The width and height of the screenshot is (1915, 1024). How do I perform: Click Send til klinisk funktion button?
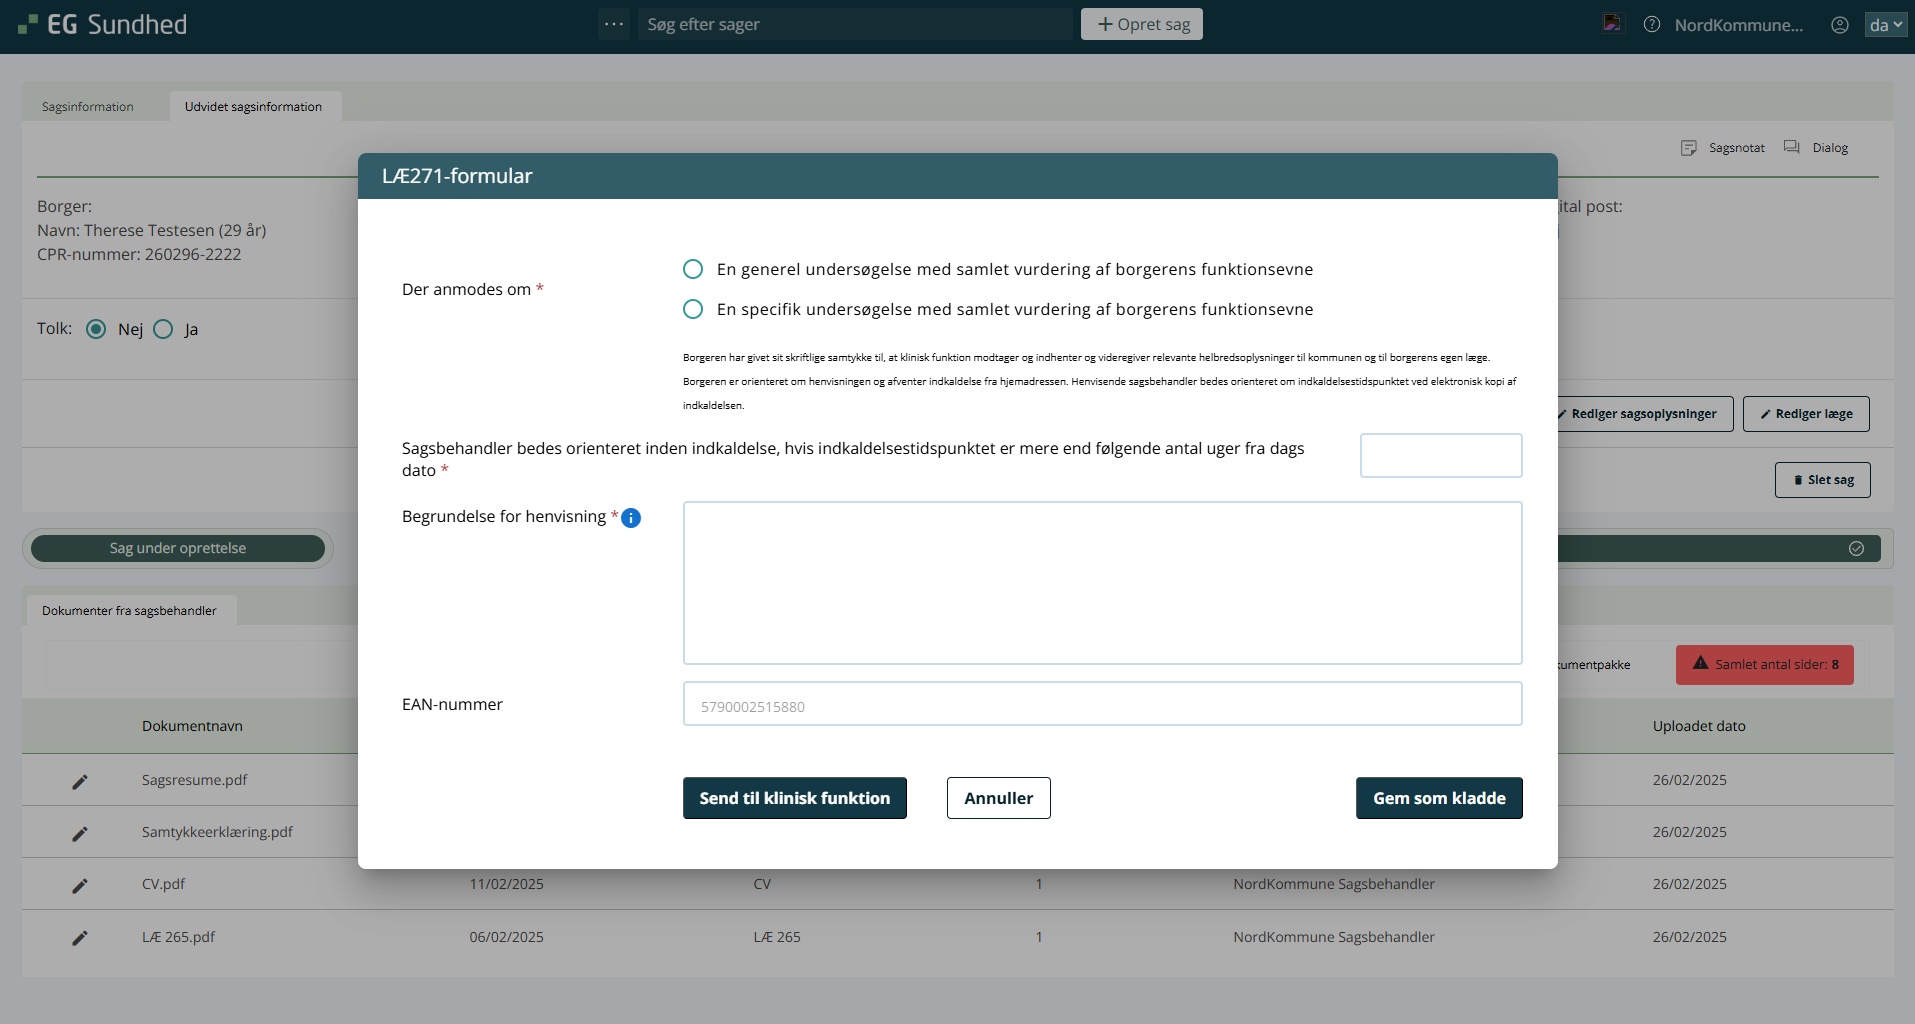794,798
